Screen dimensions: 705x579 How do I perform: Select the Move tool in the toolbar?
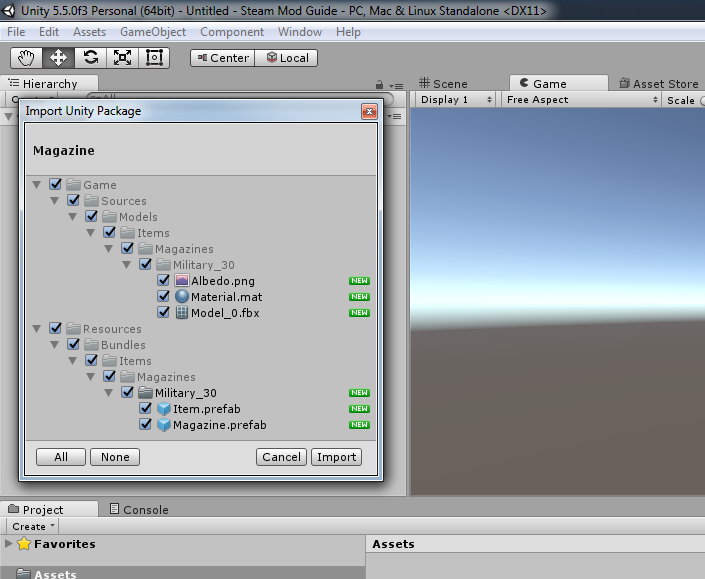click(x=58, y=58)
